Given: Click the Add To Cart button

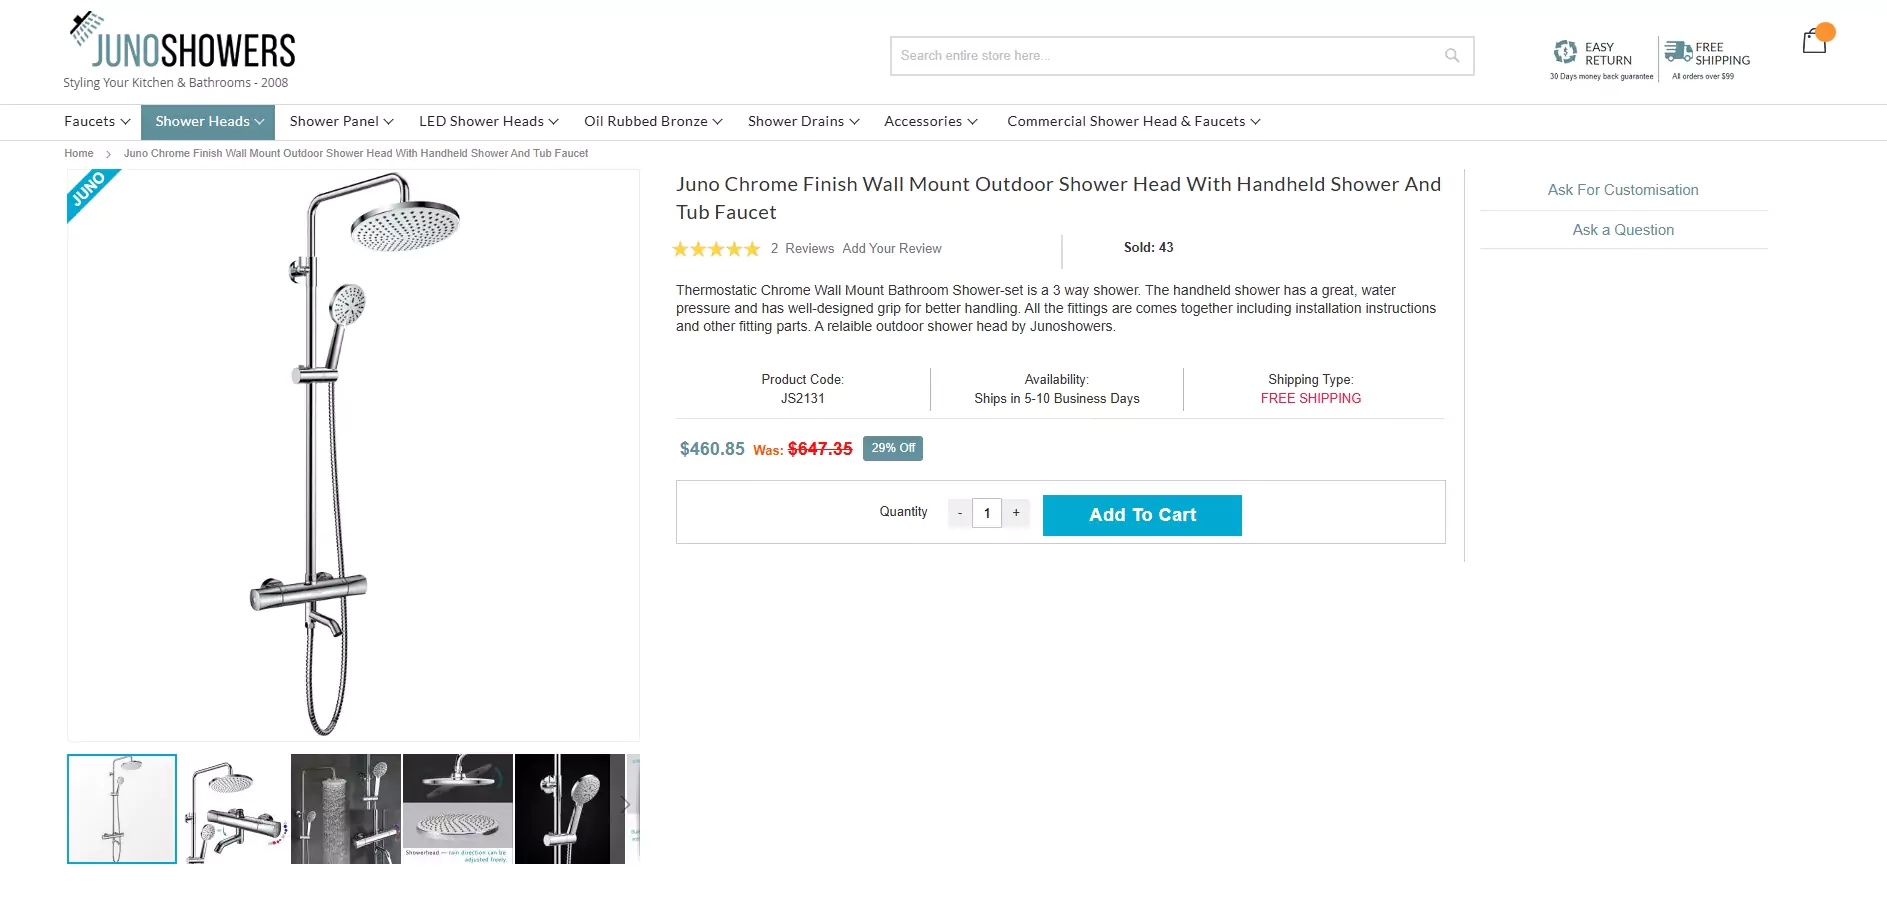Looking at the screenshot, I should tap(1142, 515).
